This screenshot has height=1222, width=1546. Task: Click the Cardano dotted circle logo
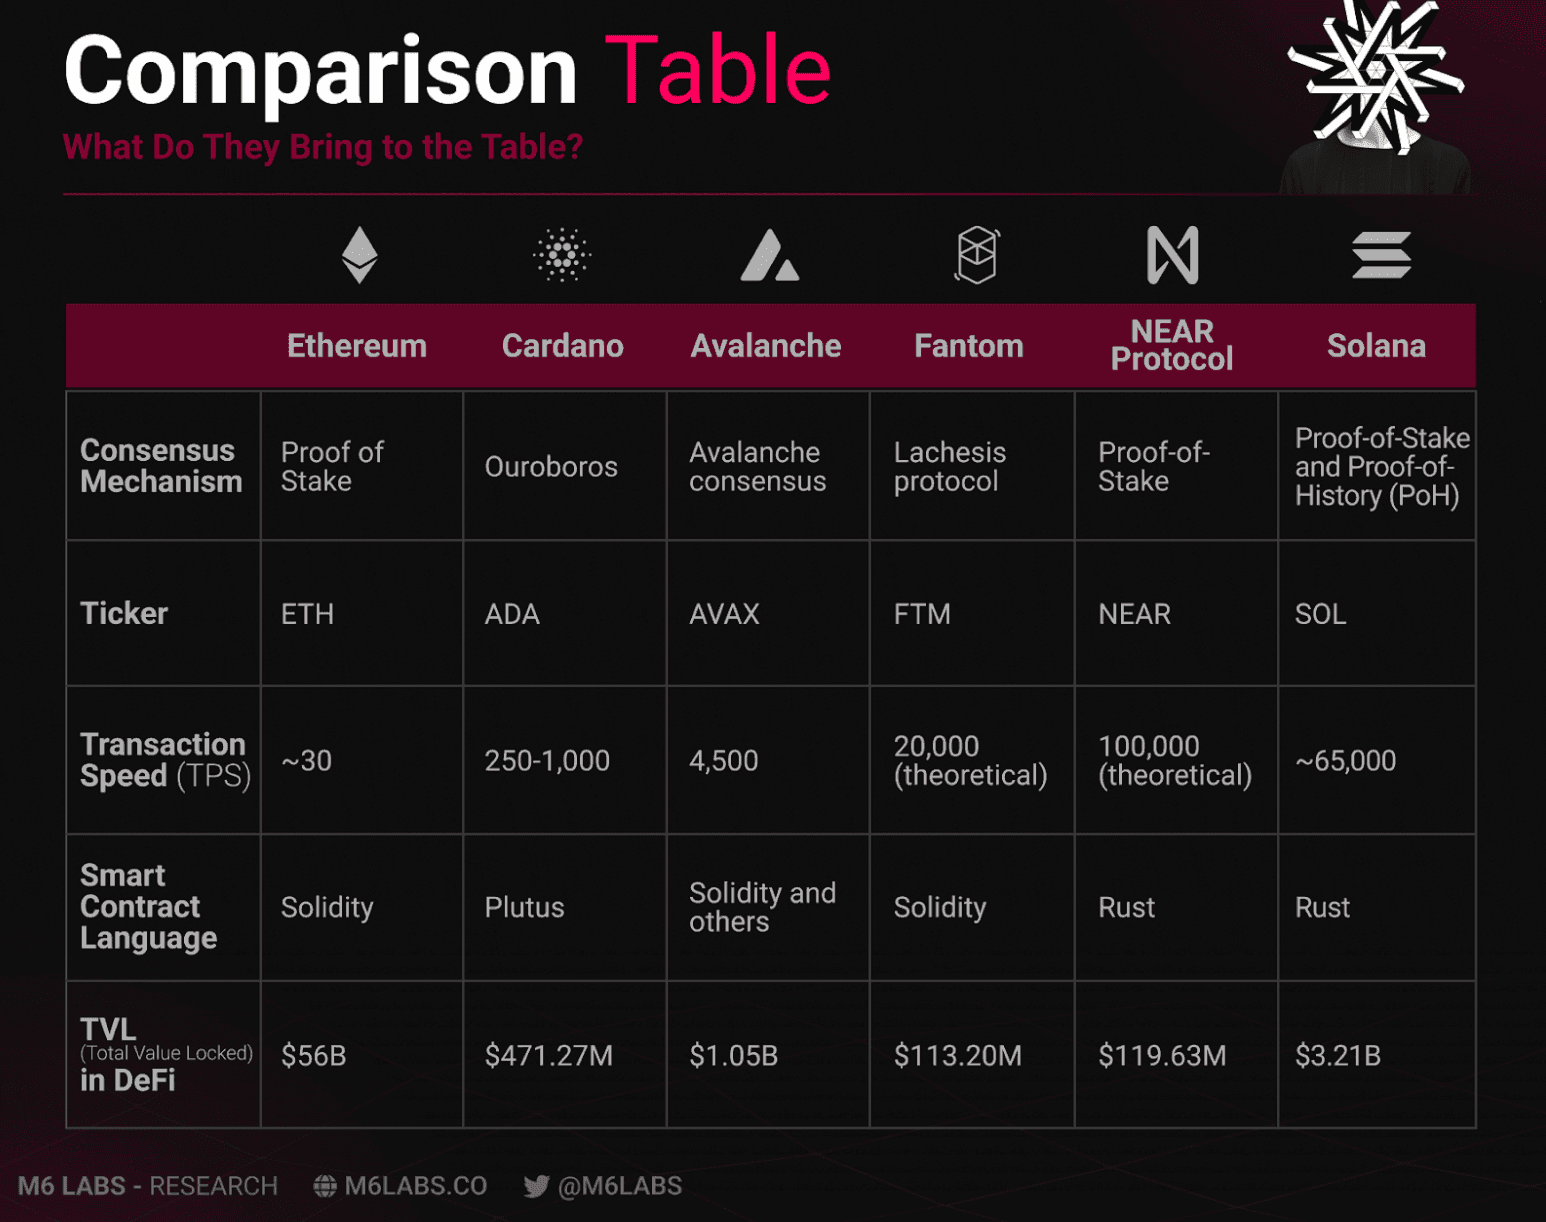[562, 254]
